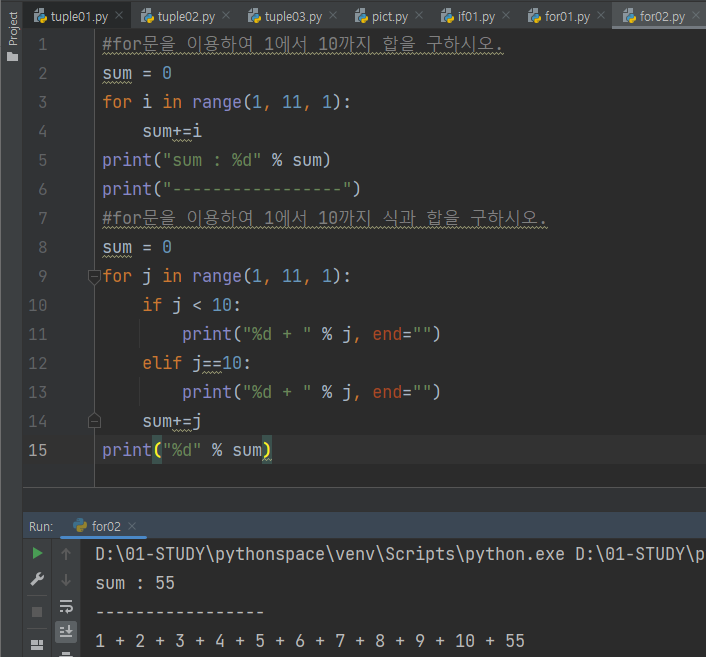Click 'sum : 55' in console output
The image size is (706, 657).
pyautogui.click(x=135, y=583)
